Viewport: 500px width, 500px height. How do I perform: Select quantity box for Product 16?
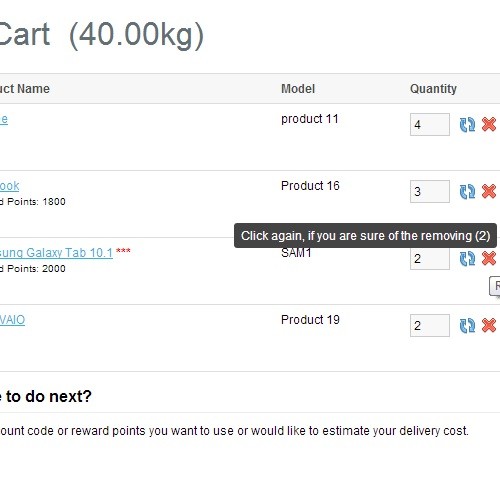coord(430,192)
